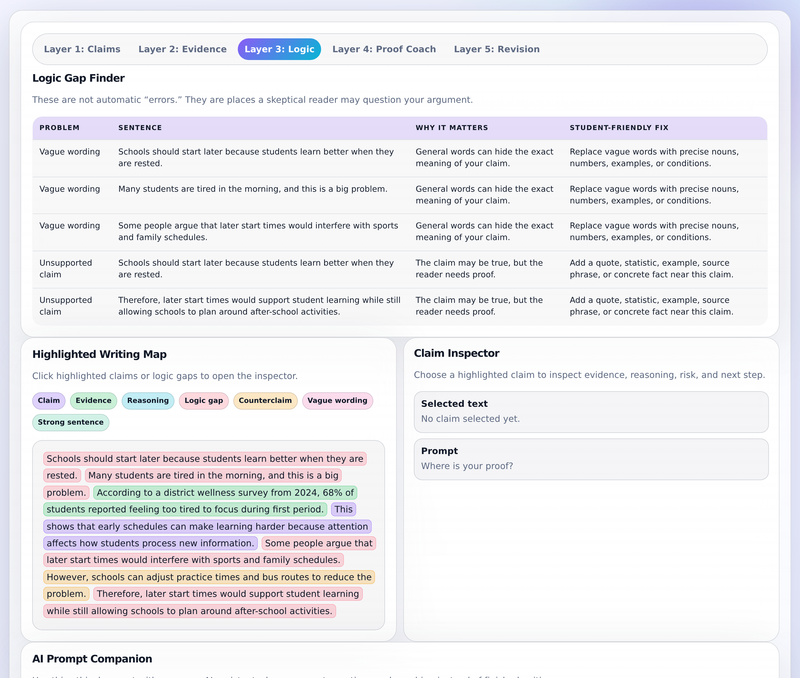Screen dimensions: 800x678
Task: Click the Vague wording legend chip
Action: (x=337, y=400)
